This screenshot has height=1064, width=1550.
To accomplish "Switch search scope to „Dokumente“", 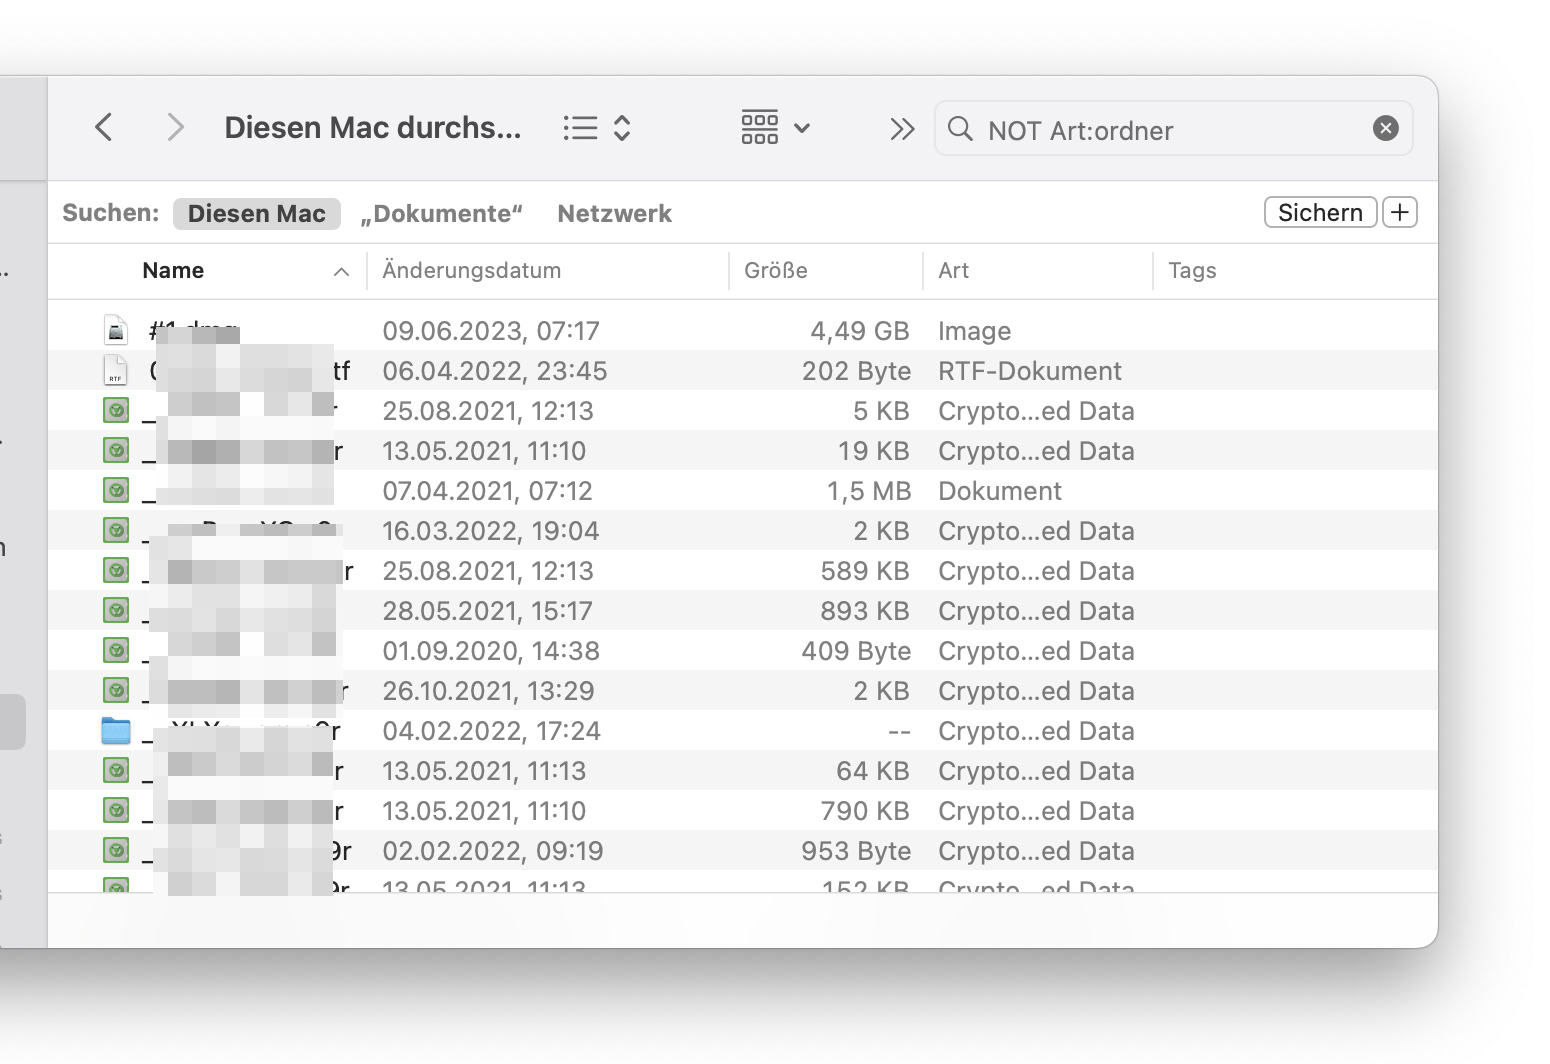I will [x=441, y=214].
